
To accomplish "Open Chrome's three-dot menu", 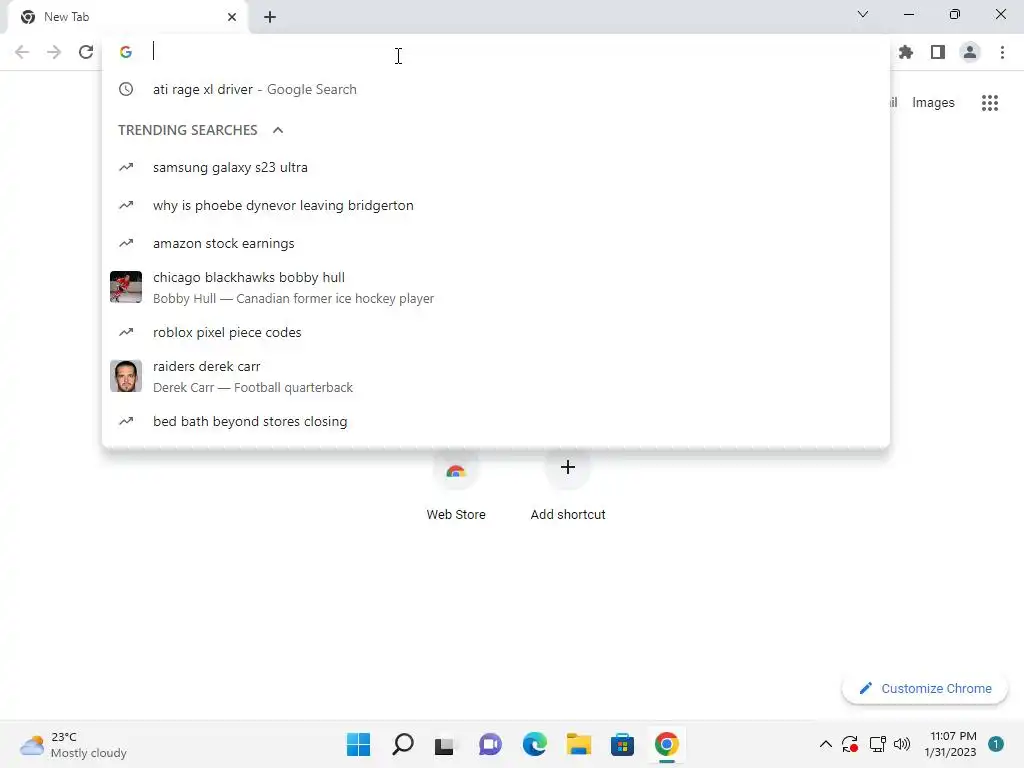I will coord(1002,52).
